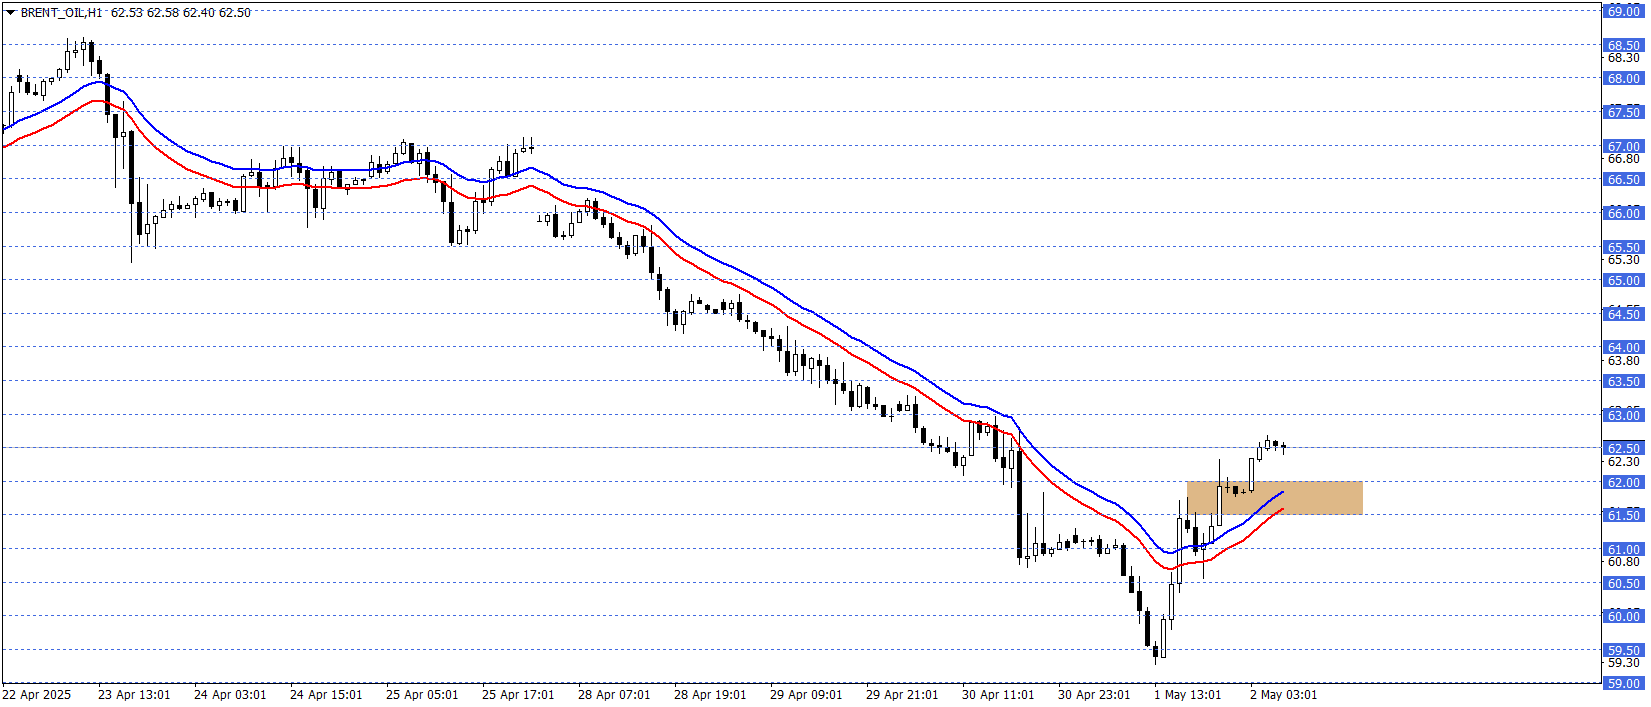Click the 59.00 price level label
Screen dimensions: 1651x707
(x=1623, y=683)
